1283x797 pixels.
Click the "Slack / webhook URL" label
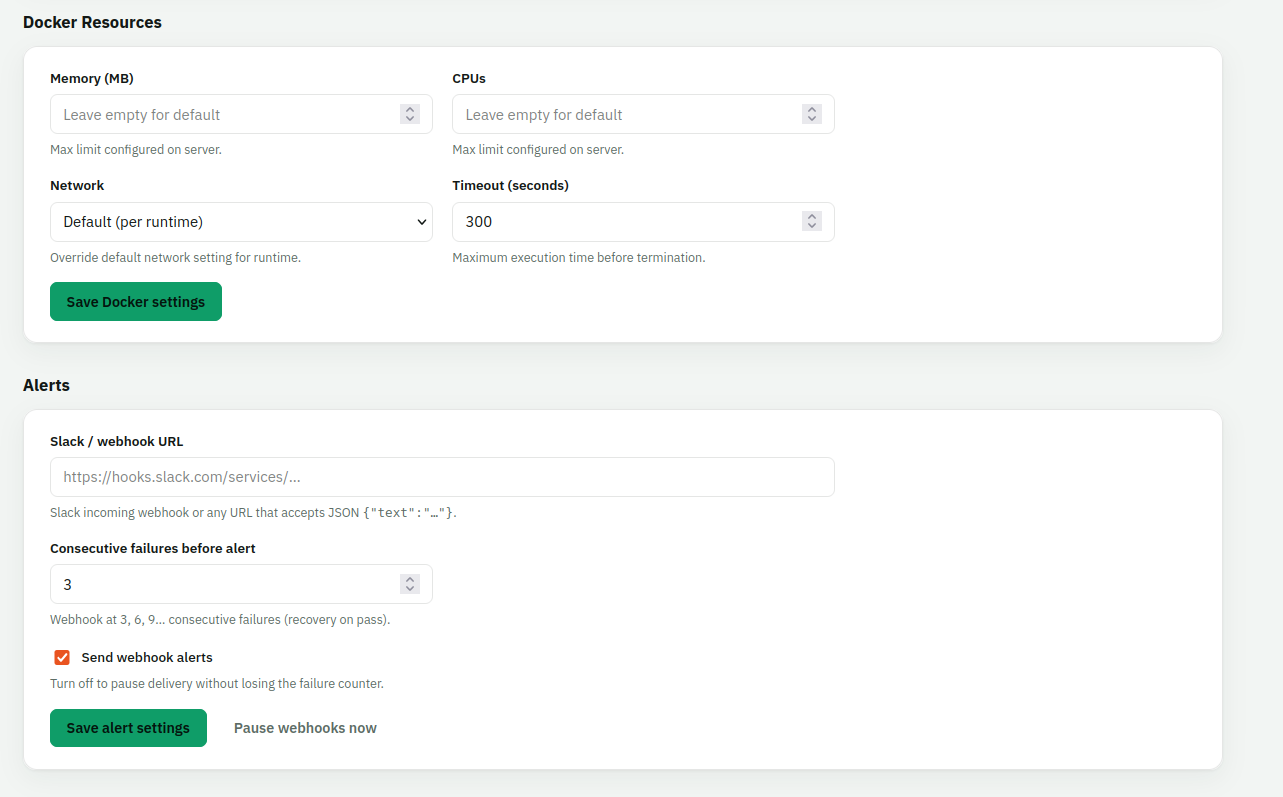click(x=117, y=441)
